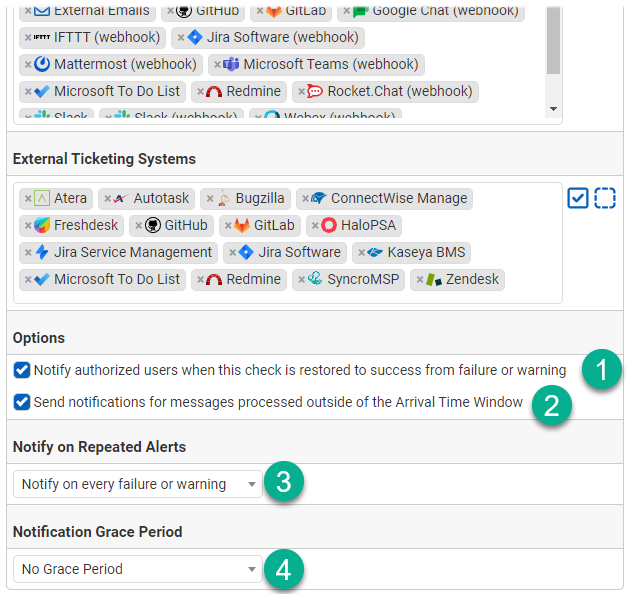Open Notification Grace Period dropdown
This screenshot has height=594, width=629.
(x=138, y=569)
